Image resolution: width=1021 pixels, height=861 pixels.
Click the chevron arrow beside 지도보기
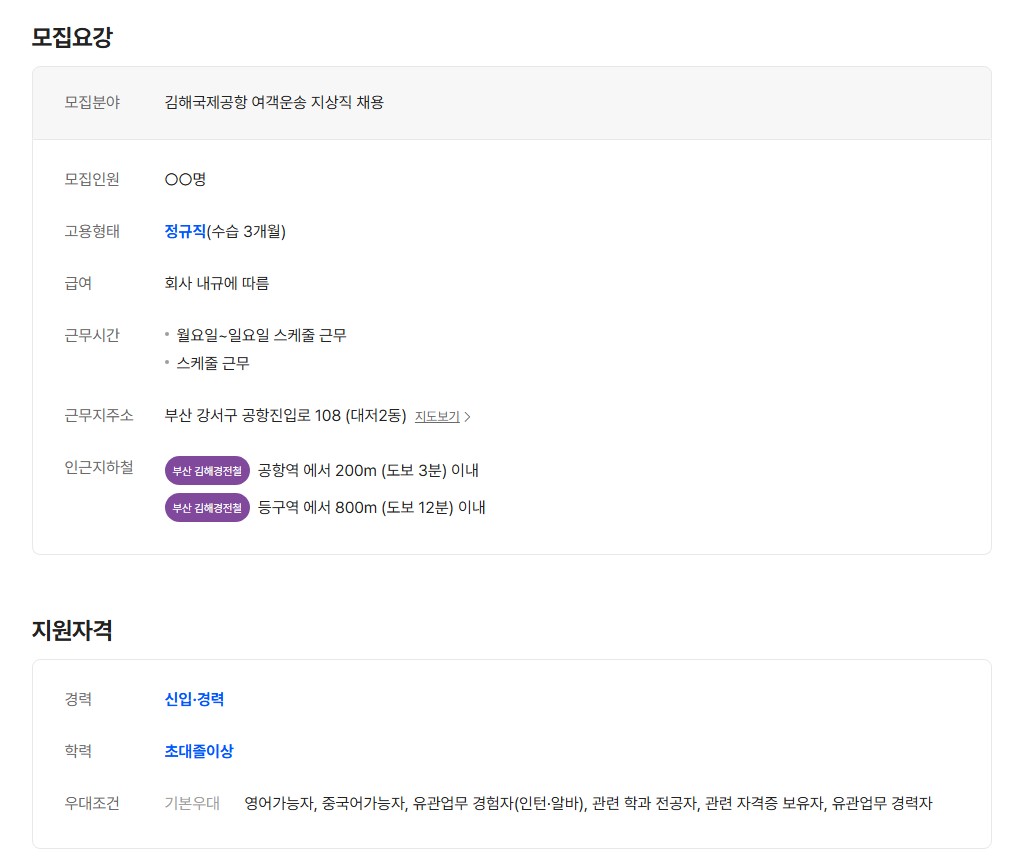(467, 417)
